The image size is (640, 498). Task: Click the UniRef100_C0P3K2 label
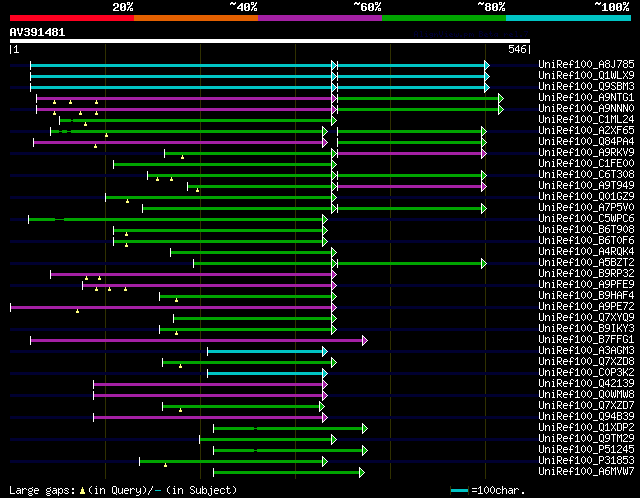[x=586, y=373]
